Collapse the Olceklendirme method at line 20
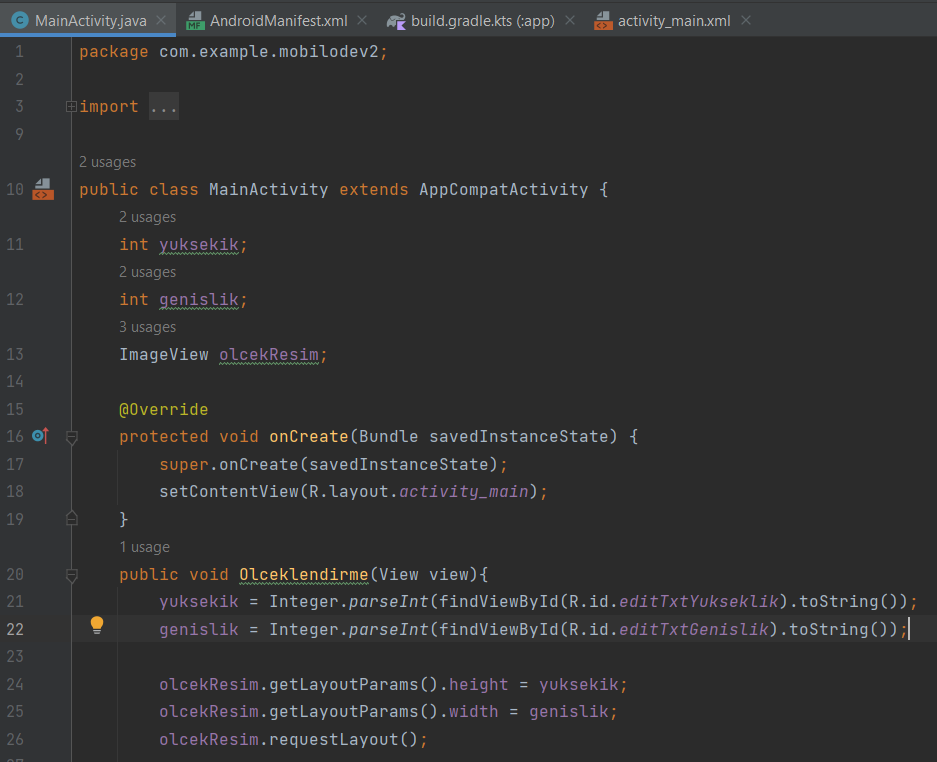The height and width of the screenshot is (762, 937). point(72,576)
